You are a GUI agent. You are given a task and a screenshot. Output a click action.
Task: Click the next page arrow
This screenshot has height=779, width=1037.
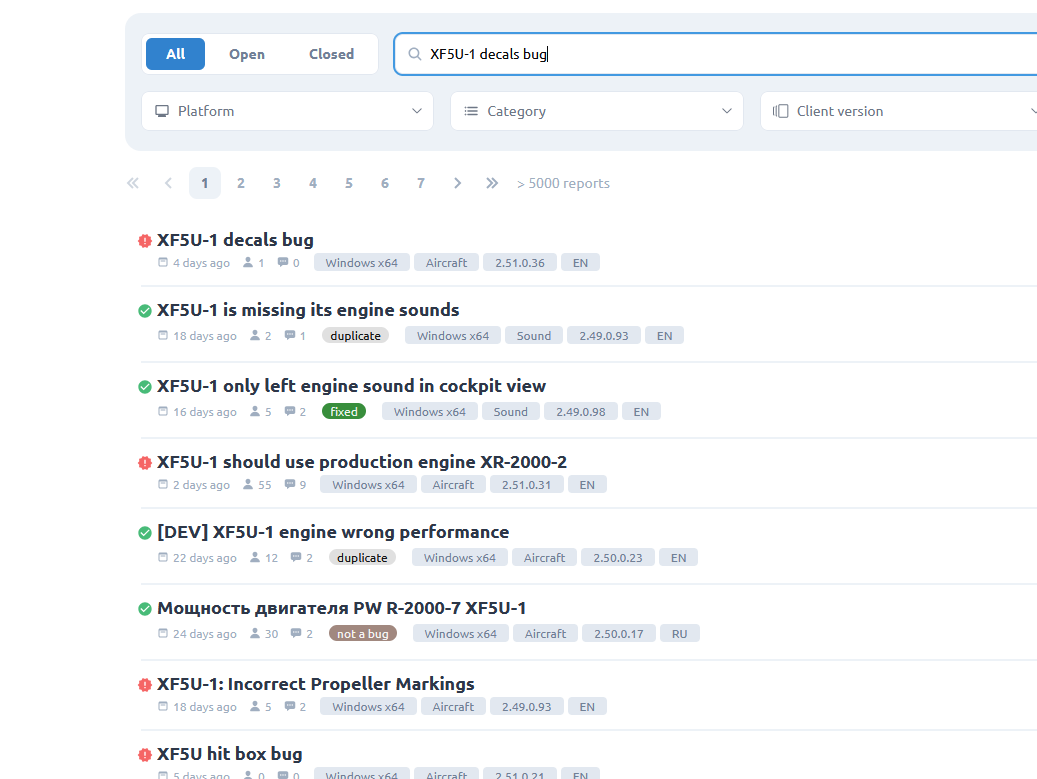(457, 183)
